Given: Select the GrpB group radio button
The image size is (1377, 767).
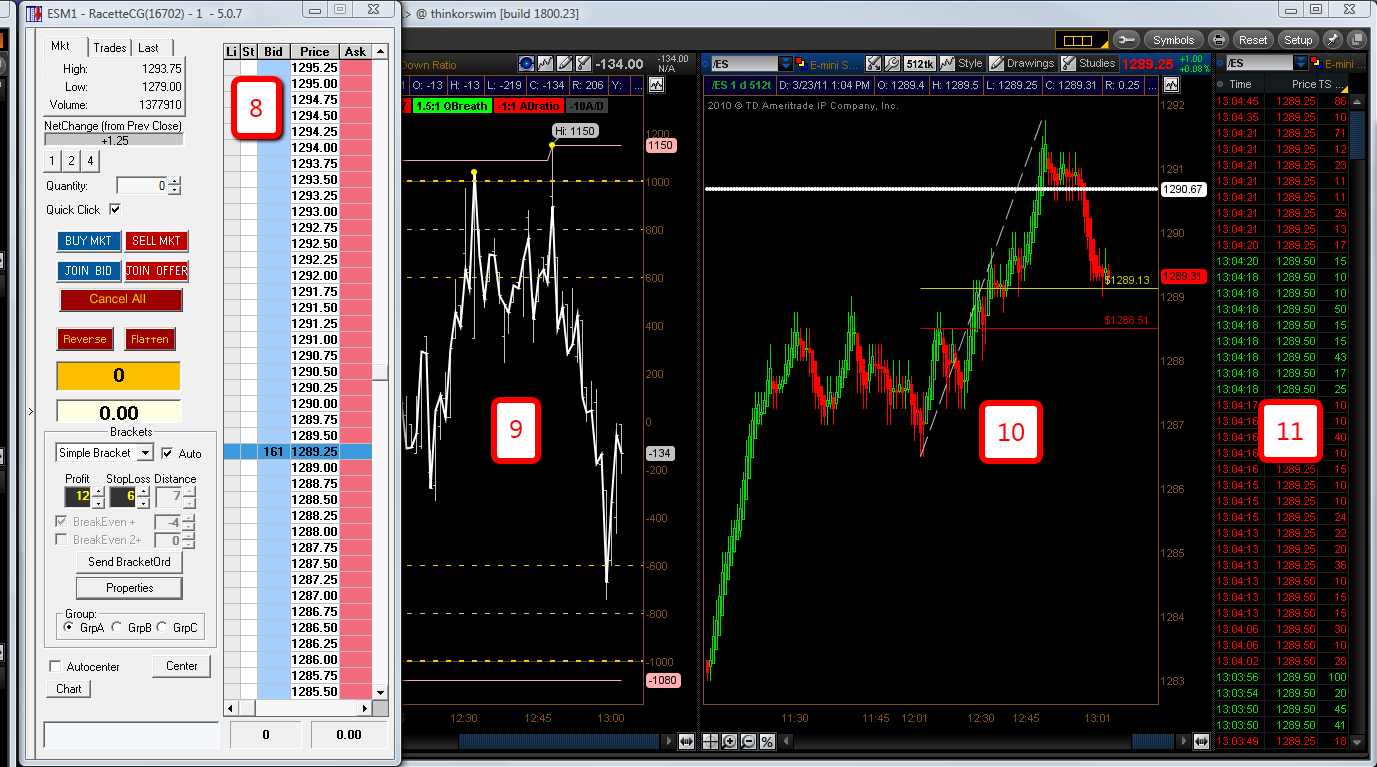Looking at the screenshot, I should pos(117,628).
